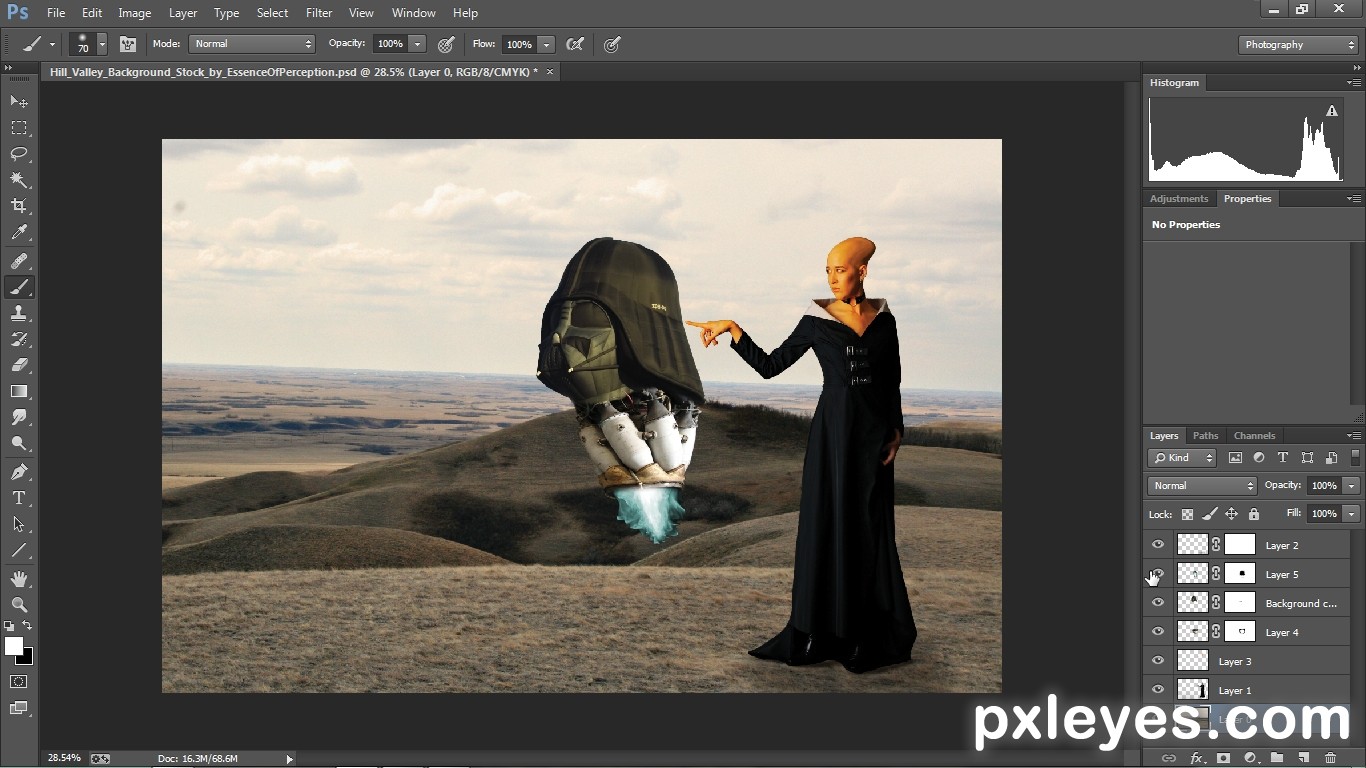Select the Eraser tool
Image resolution: width=1366 pixels, height=768 pixels.
(x=19, y=365)
